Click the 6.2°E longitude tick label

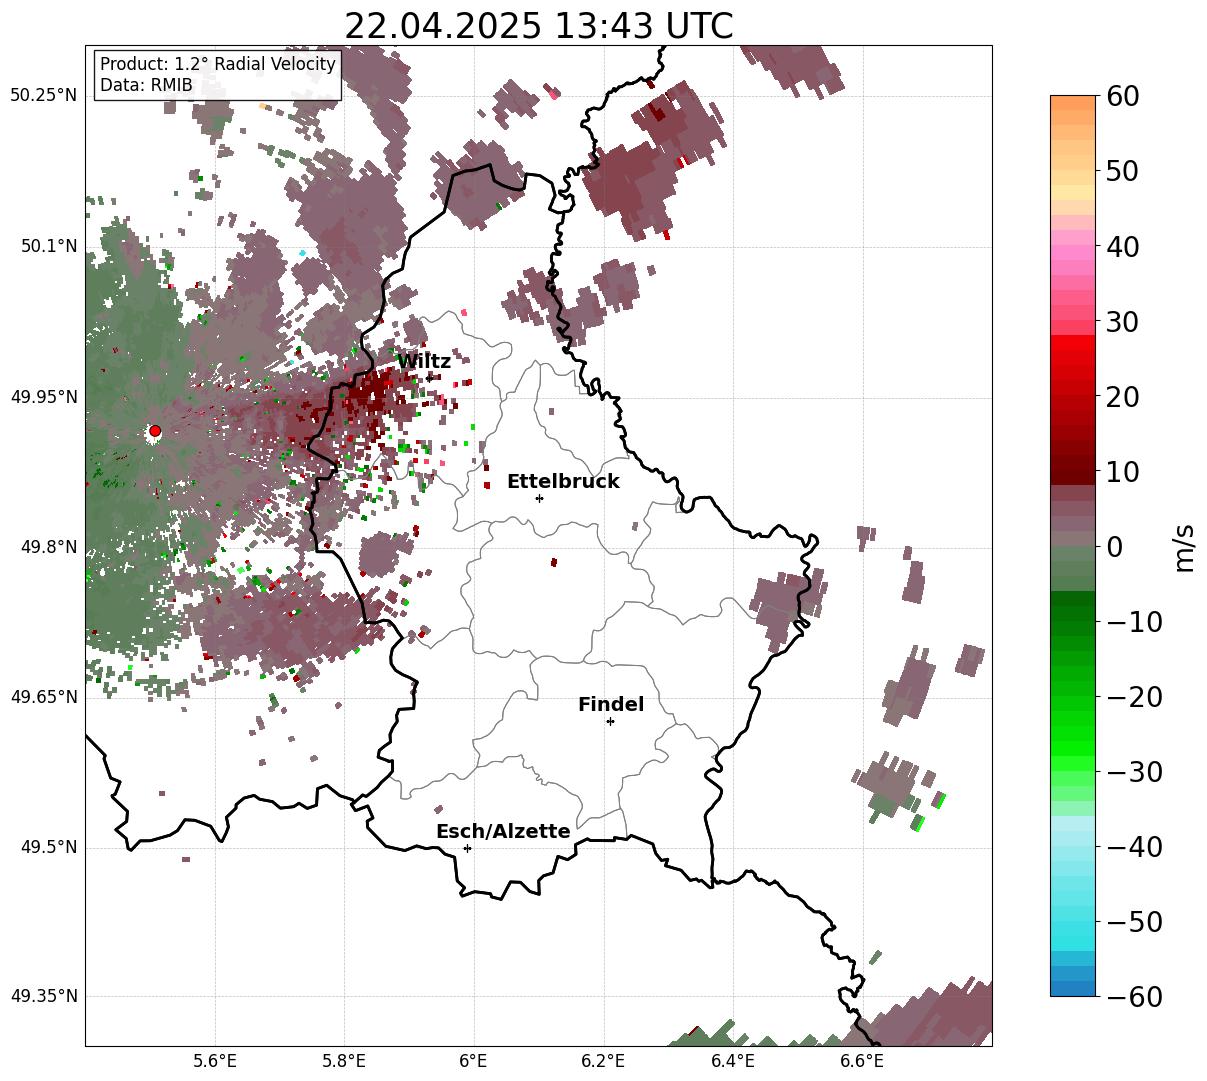tap(603, 1061)
